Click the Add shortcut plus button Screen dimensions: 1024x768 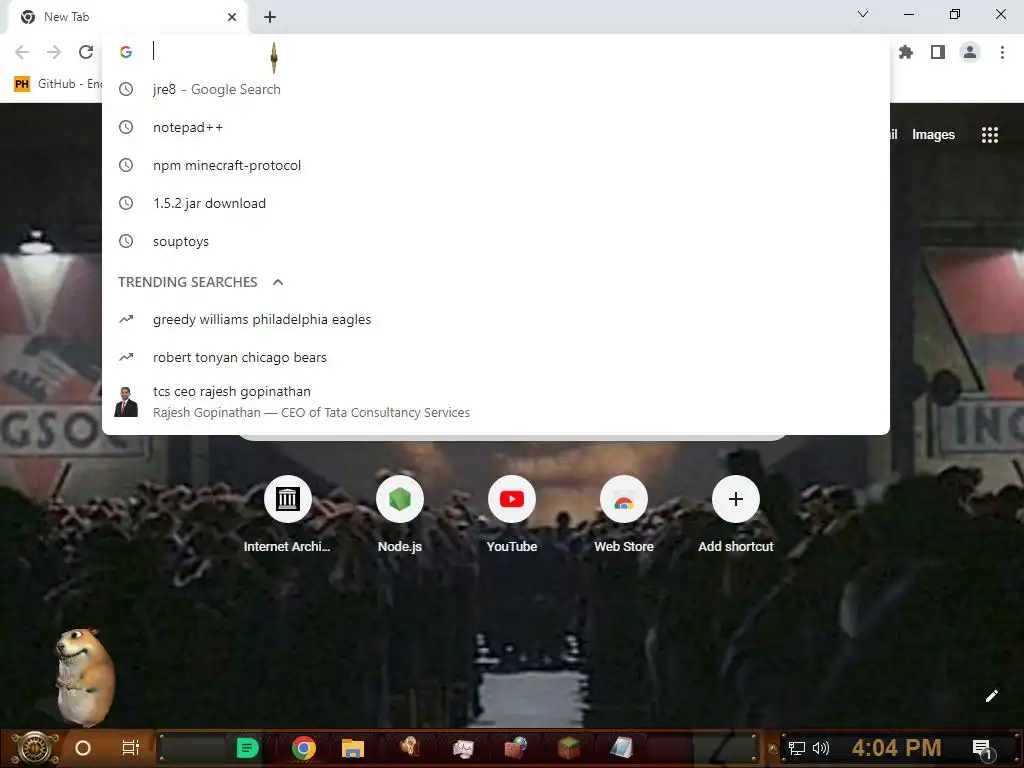[x=735, y=499]
